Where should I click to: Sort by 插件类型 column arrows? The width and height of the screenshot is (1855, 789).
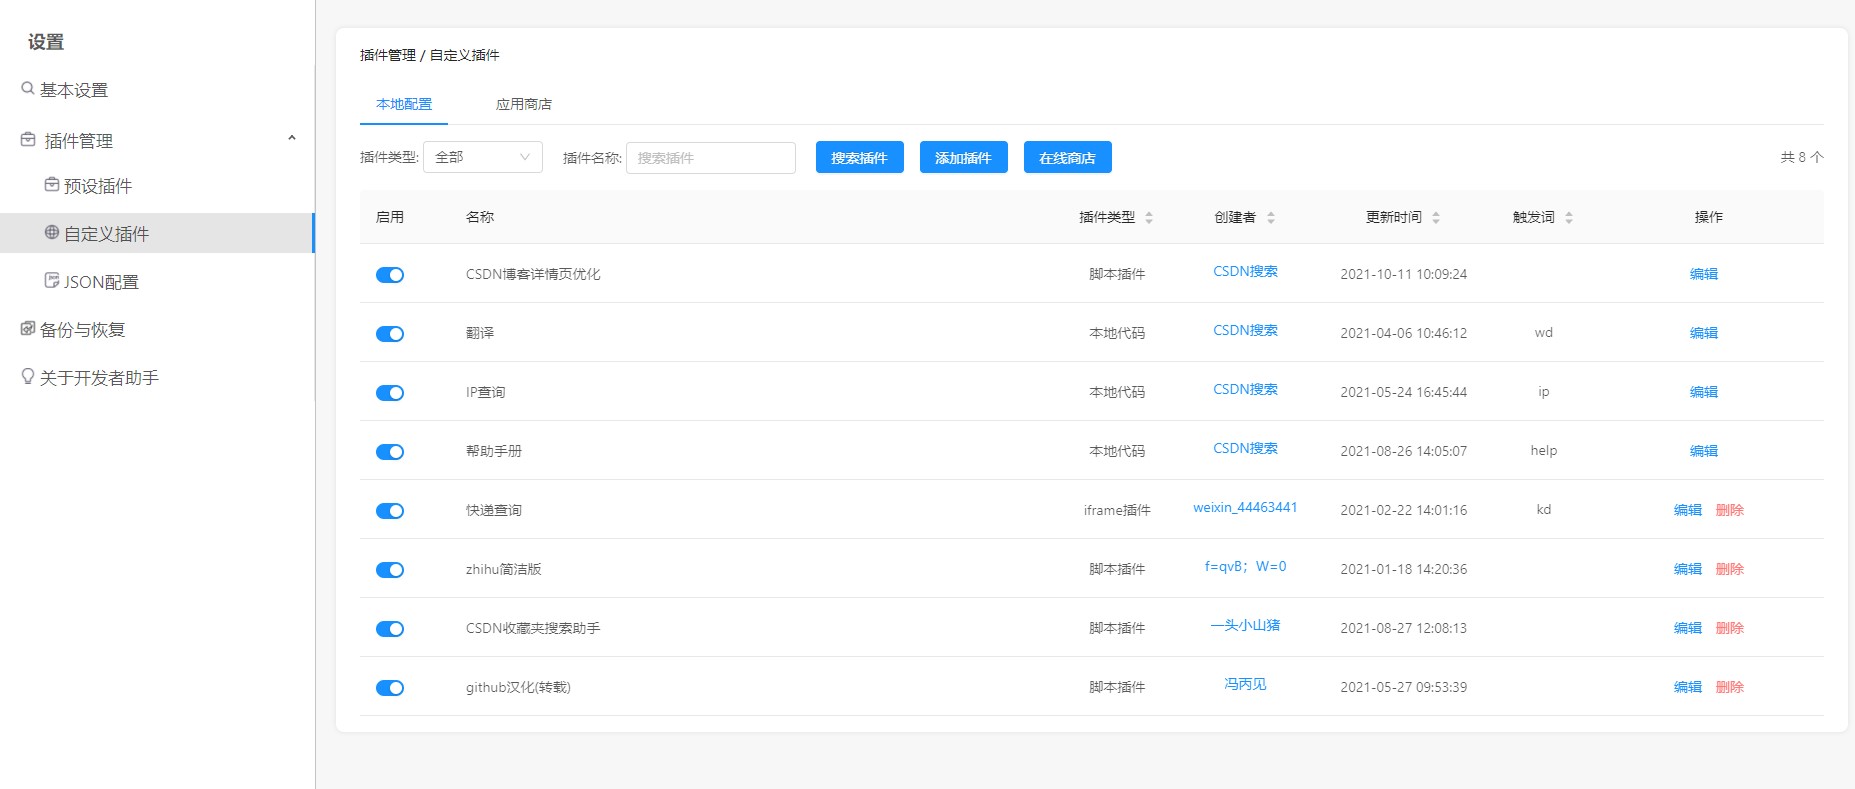coord(1149,217)
